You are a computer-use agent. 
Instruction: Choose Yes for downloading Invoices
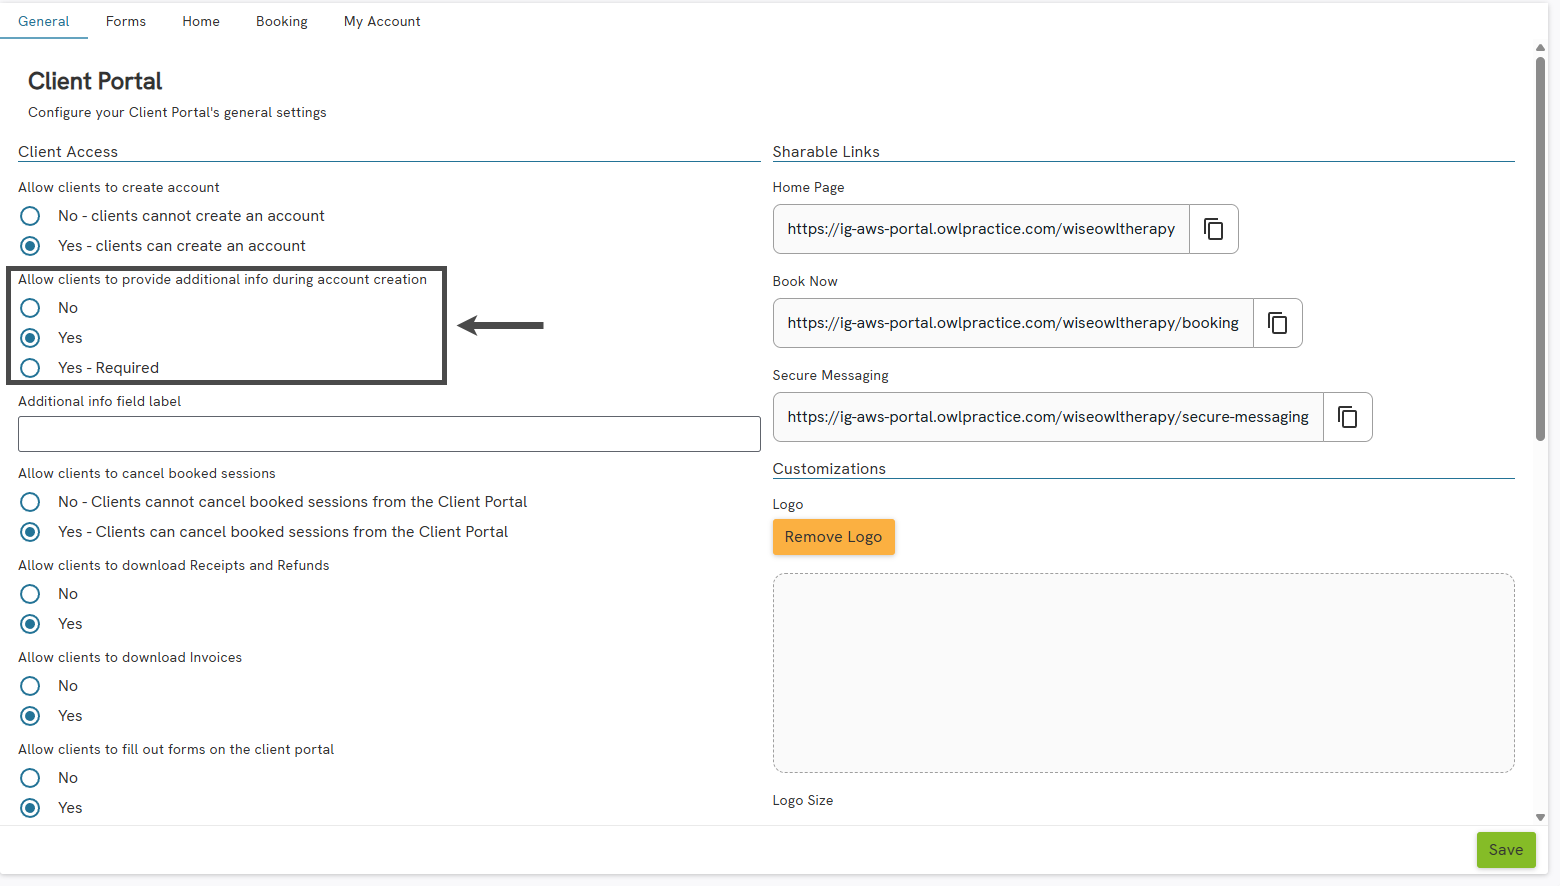30,716
